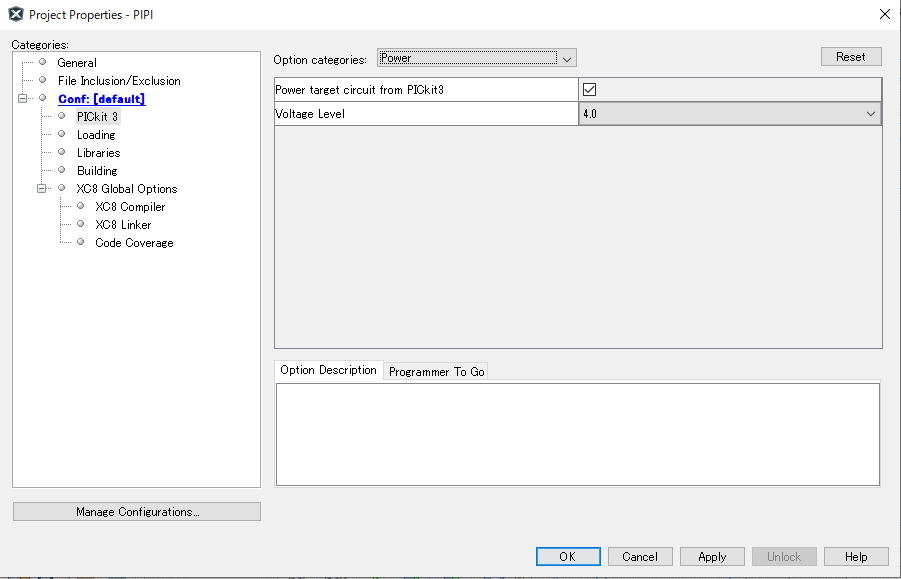Click the bullet icon beside Code Coverage
The image size is (901, 579).
[80, 242]
